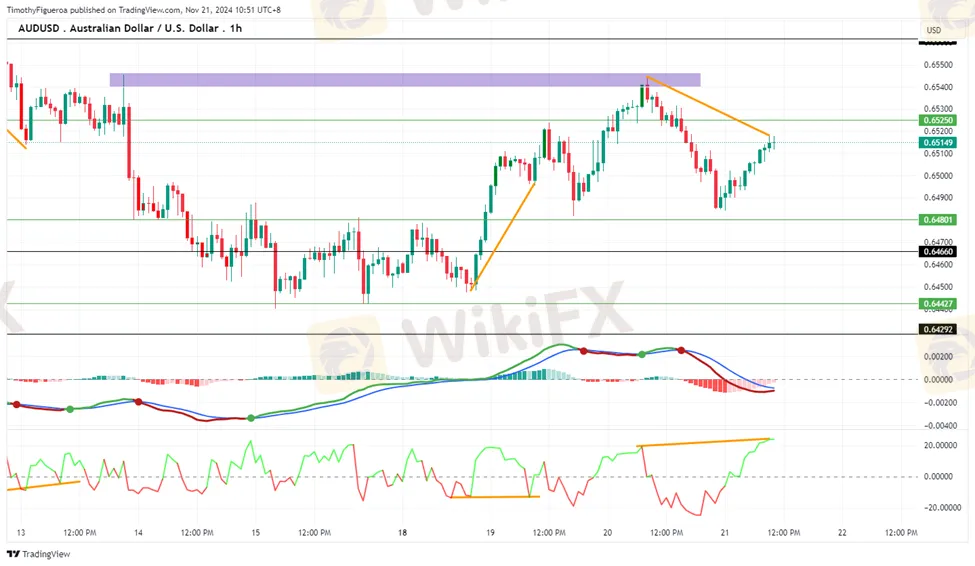Select the 0.65250 green price level label
The image size is (975, 566).
937,120
